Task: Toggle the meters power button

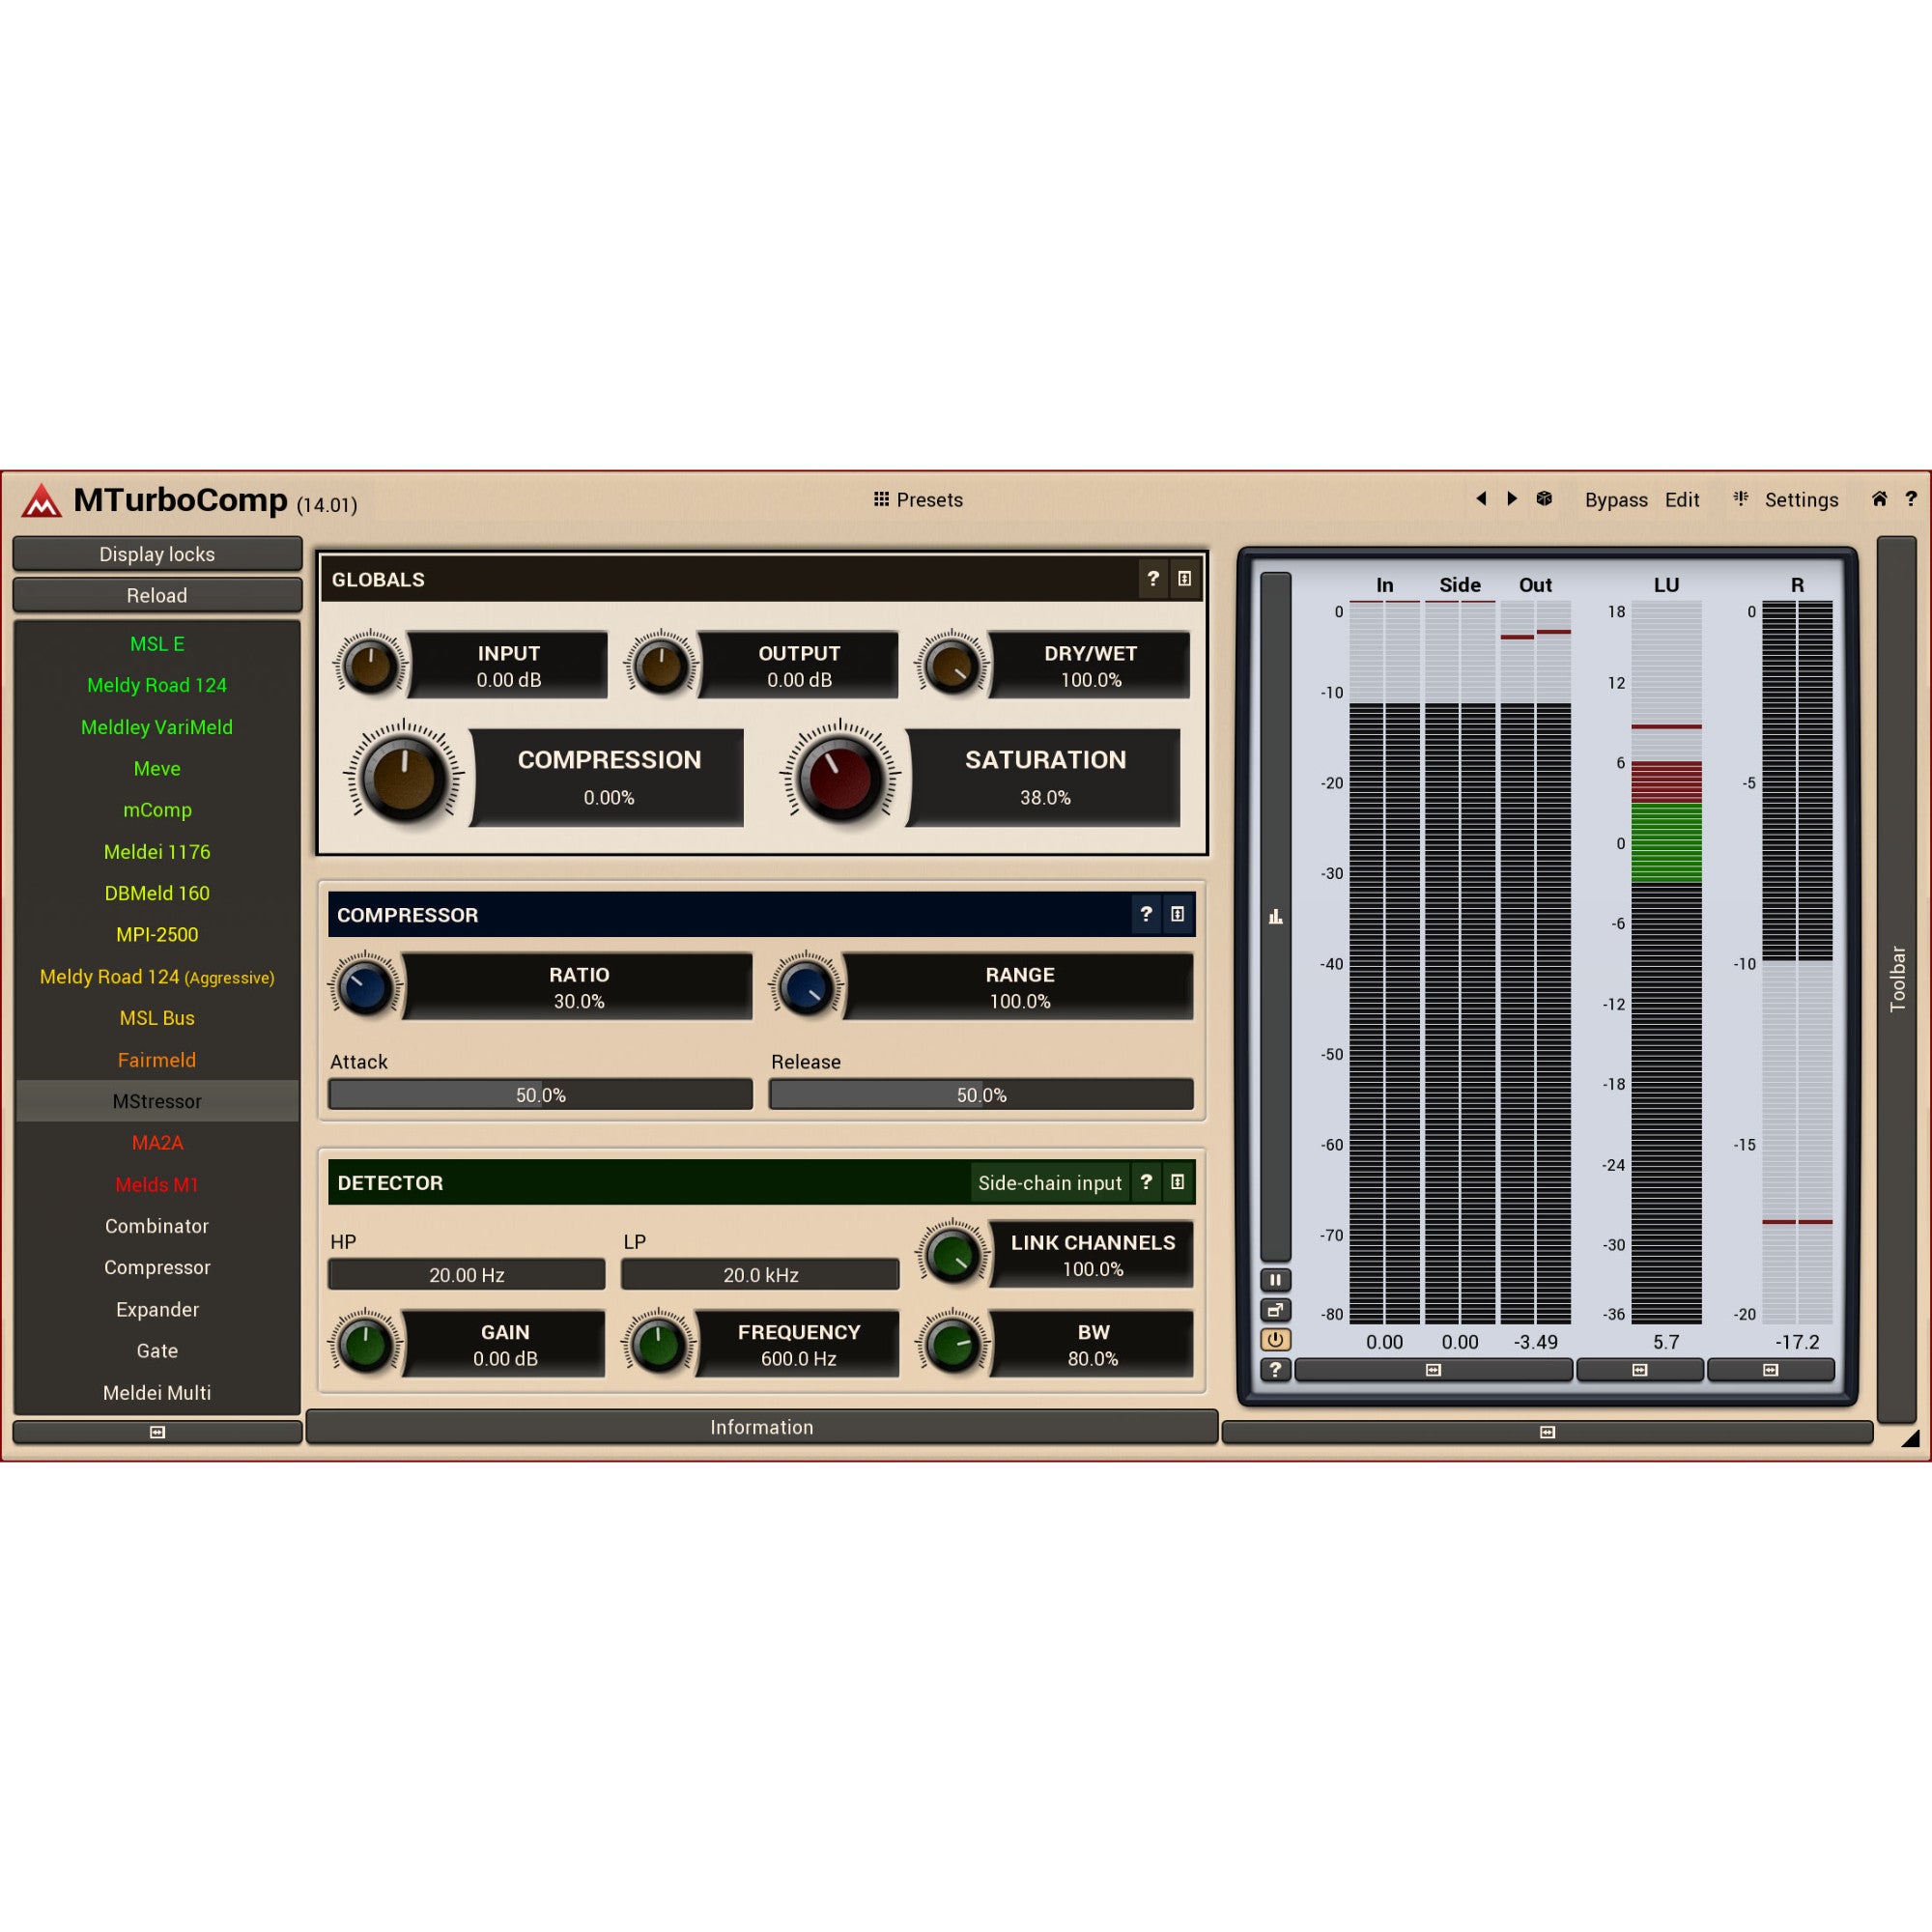Action: (x=1275, y=1340)
